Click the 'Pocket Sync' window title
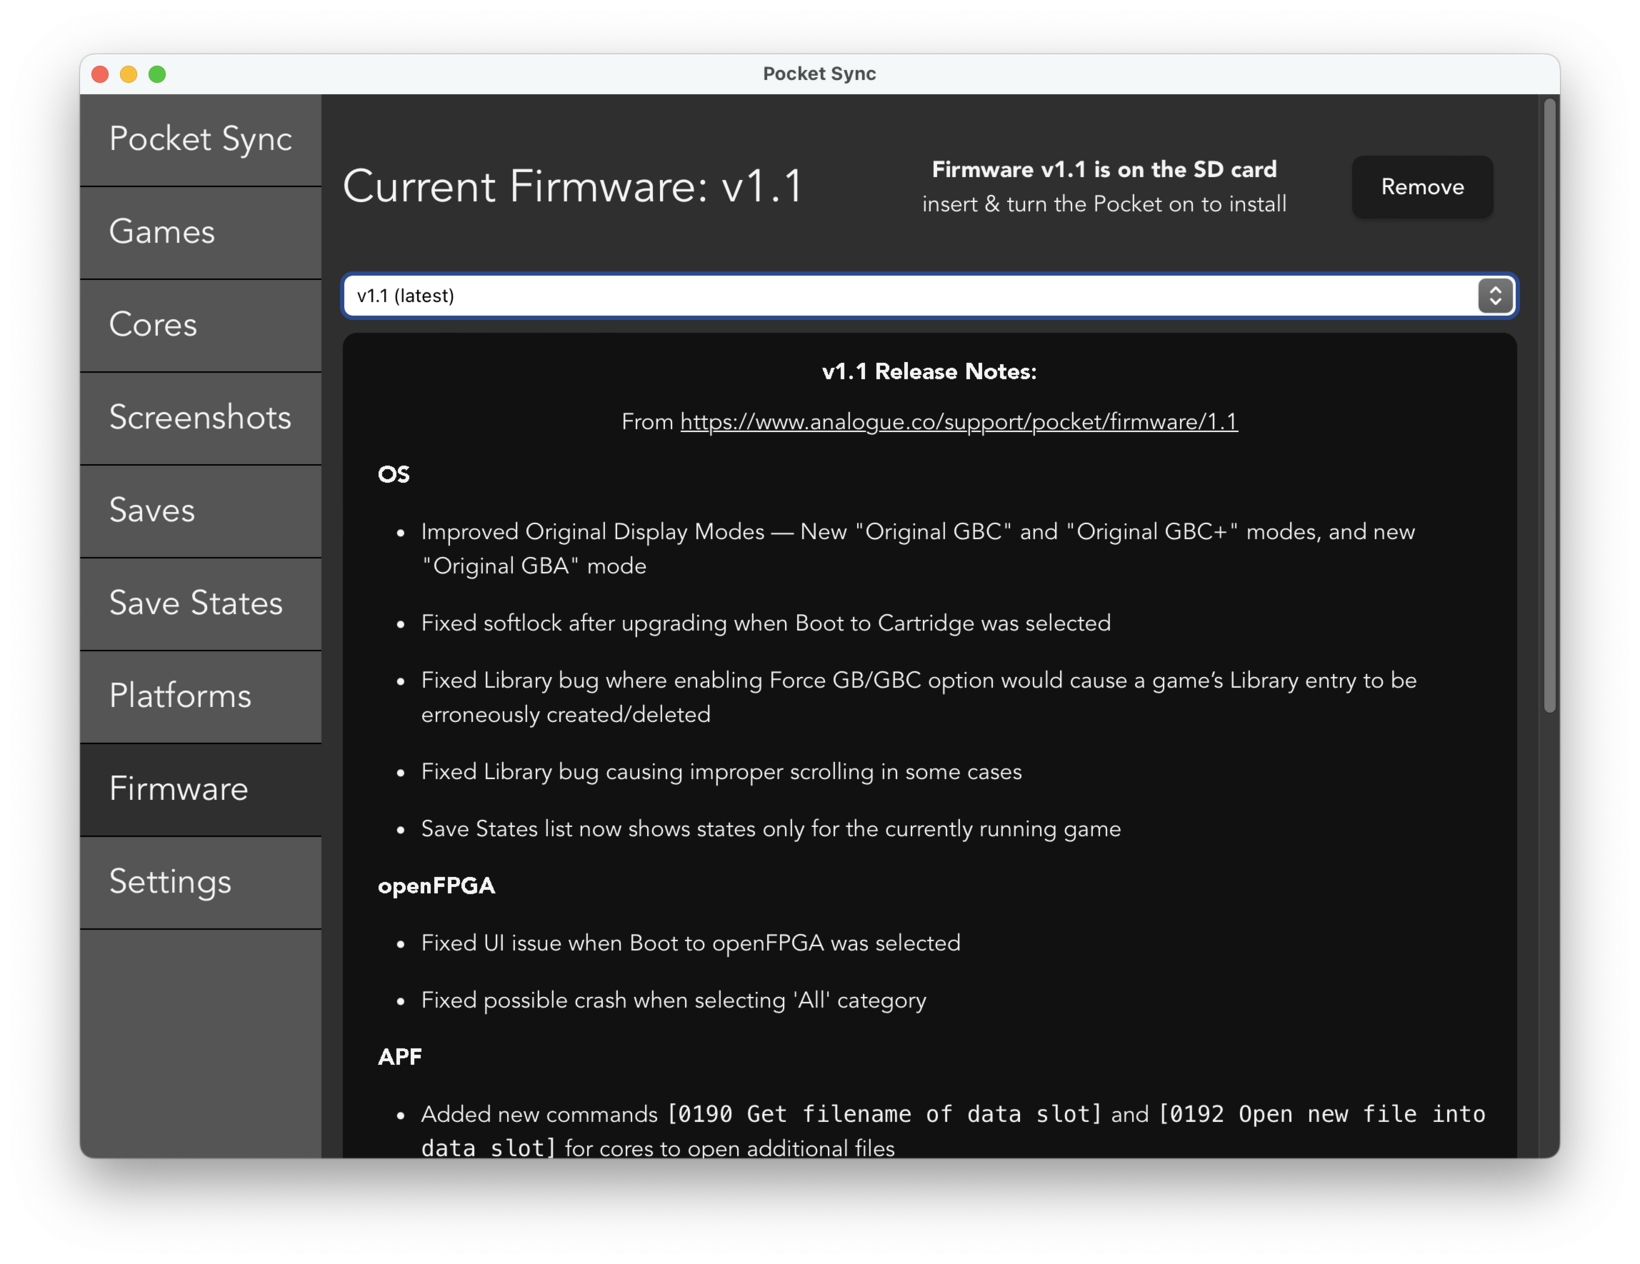 [819, 74]
